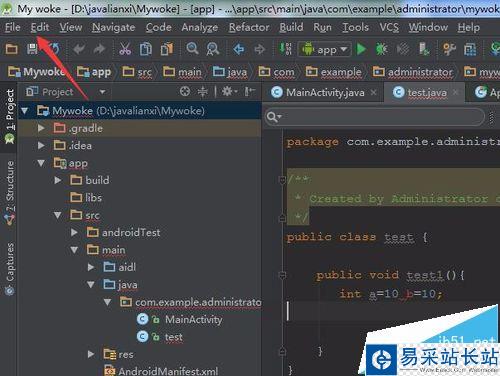Select com.example.administrator package in tree
Image resolution: width=500 pixels, height=376 pixels.
(x=191, y=302)
